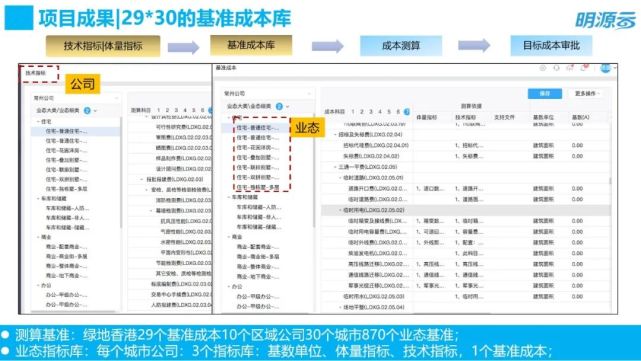This screenshot has height=361, width=641.
Task: Select level 2 next to 测算科目 in 技术指标 window
Action: (167, 110)
